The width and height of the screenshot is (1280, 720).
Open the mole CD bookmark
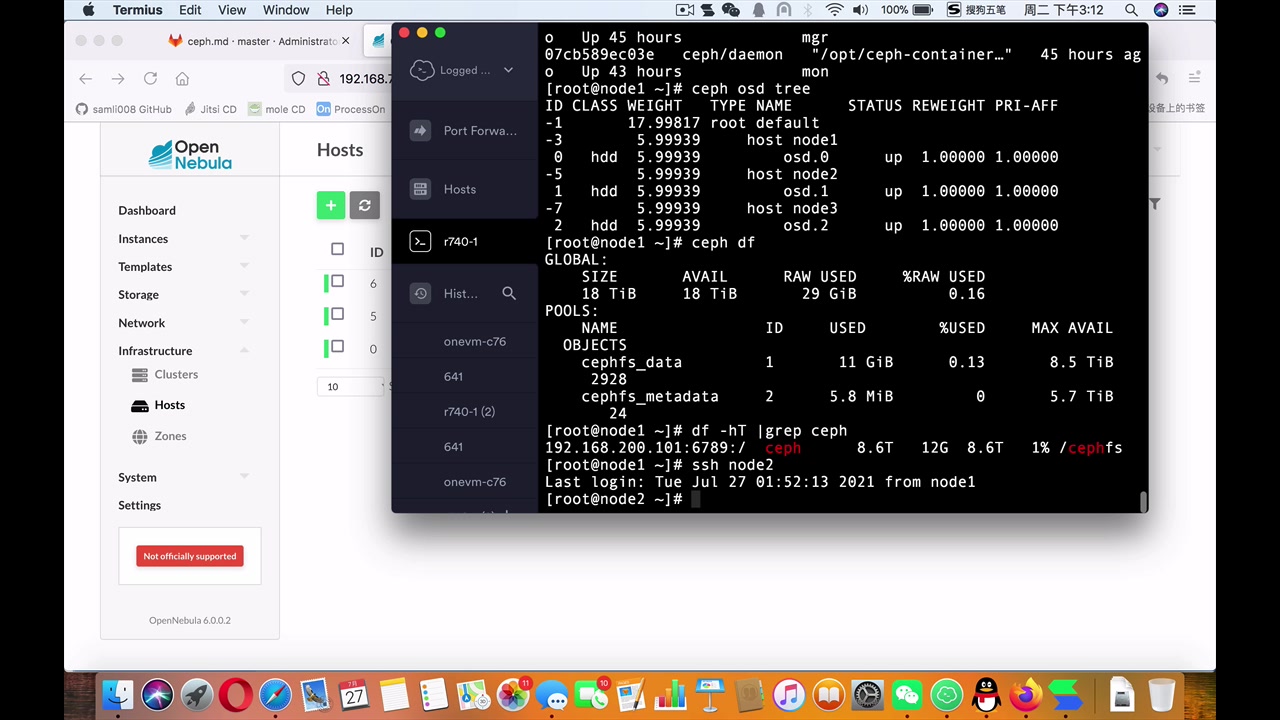pos(277,109)
